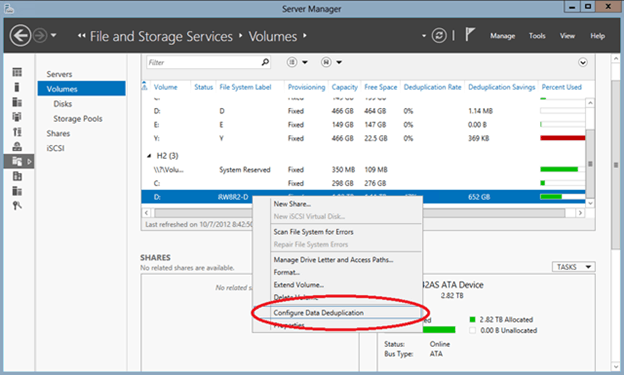Click volumes list scrollbar up arrow
The height and width of the screenshot is (375, 624).
(x=590, y=103)
